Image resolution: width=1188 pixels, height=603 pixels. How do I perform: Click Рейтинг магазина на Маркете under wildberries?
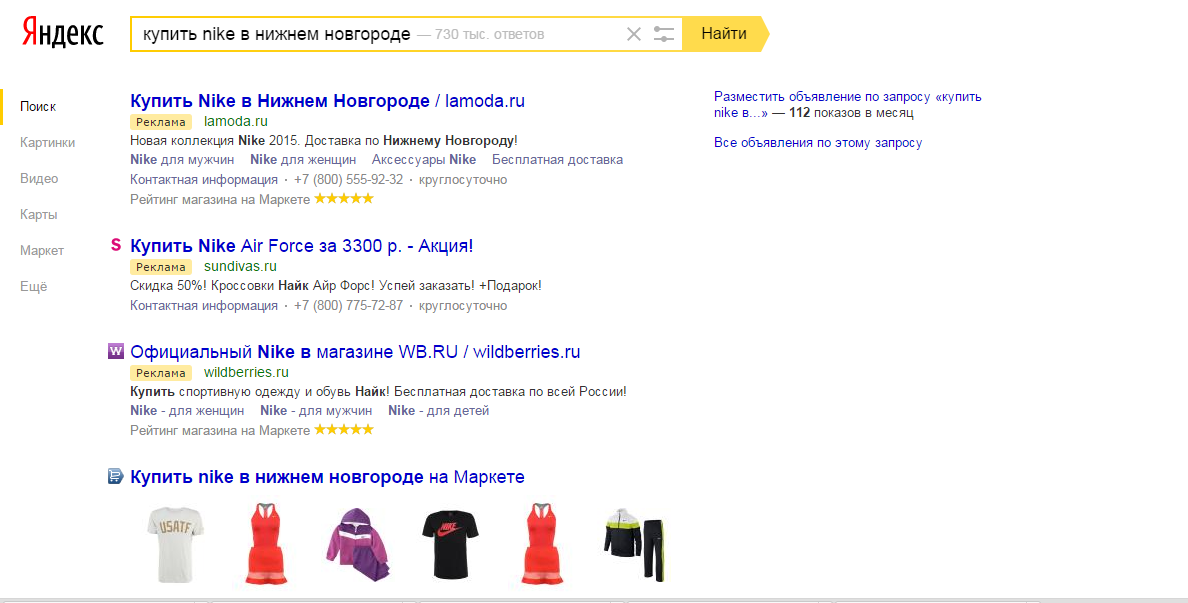click(220, 430)
